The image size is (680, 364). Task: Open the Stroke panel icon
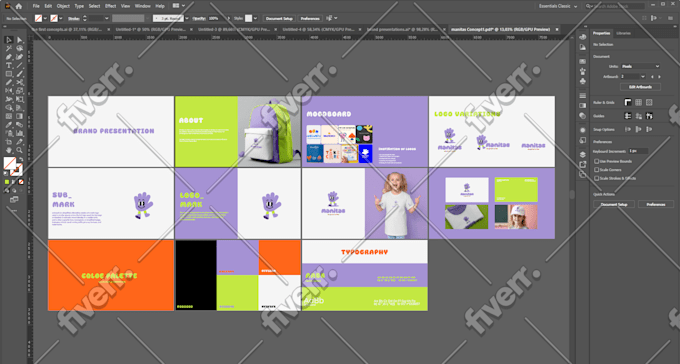tap(582, 95)
